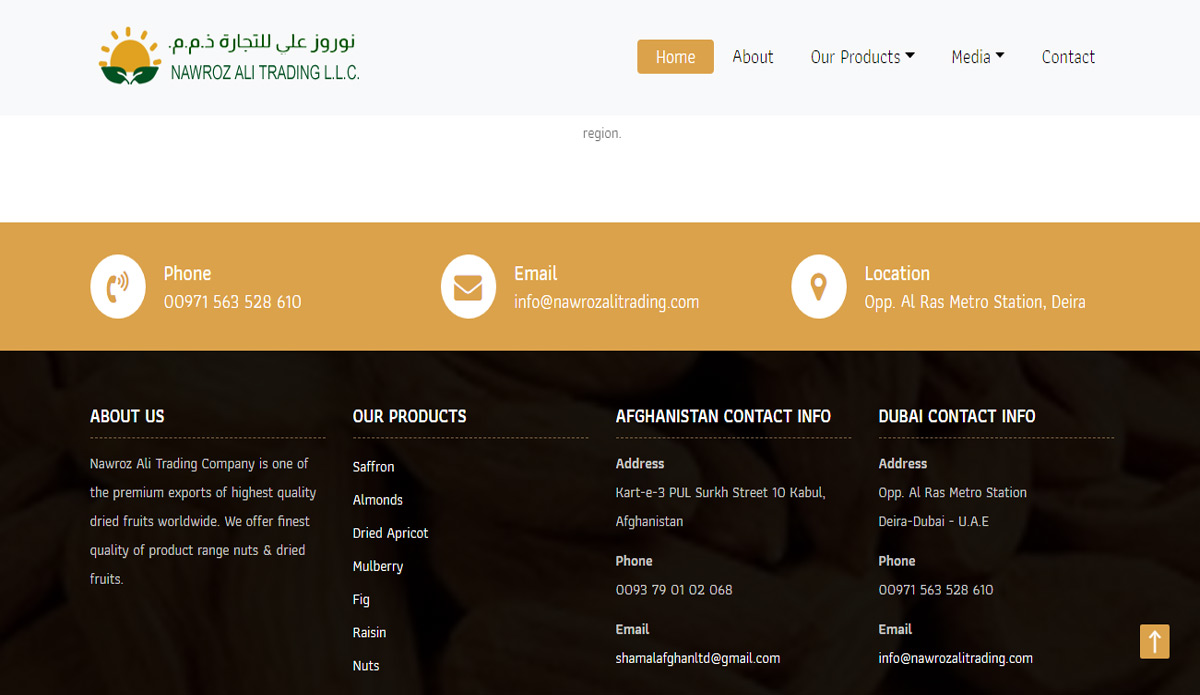Screen dimensions: 1200x695
Task: Click the Dubai phone number 00971 563 528 610 in footer
Action: pyautogui.click(x=935, y=590)
